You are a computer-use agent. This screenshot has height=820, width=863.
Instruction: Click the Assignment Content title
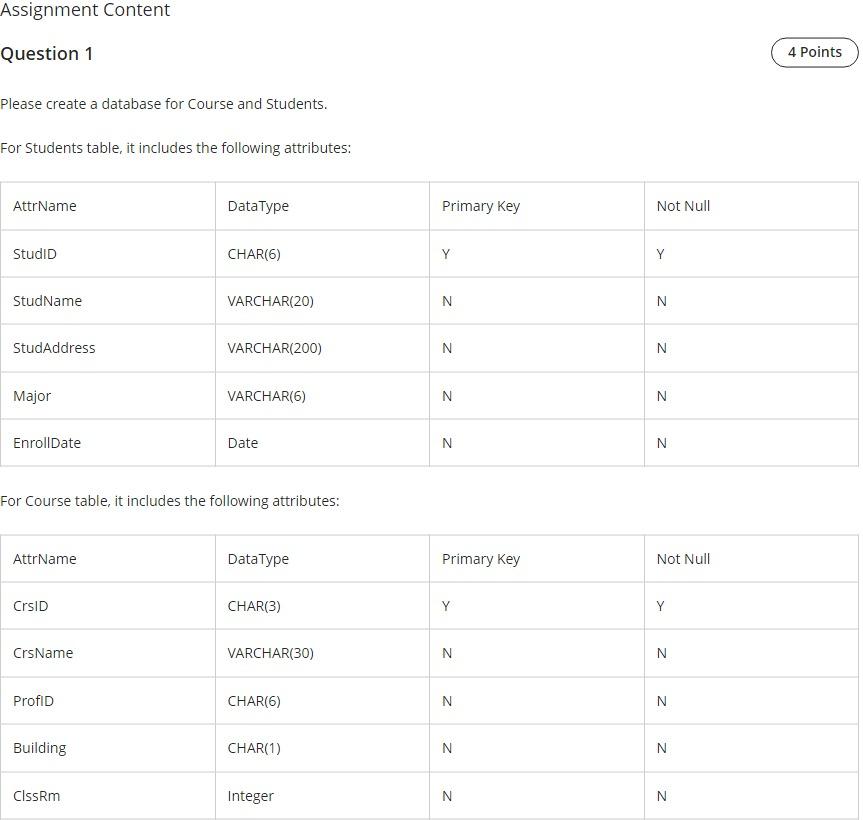(85, 10)
